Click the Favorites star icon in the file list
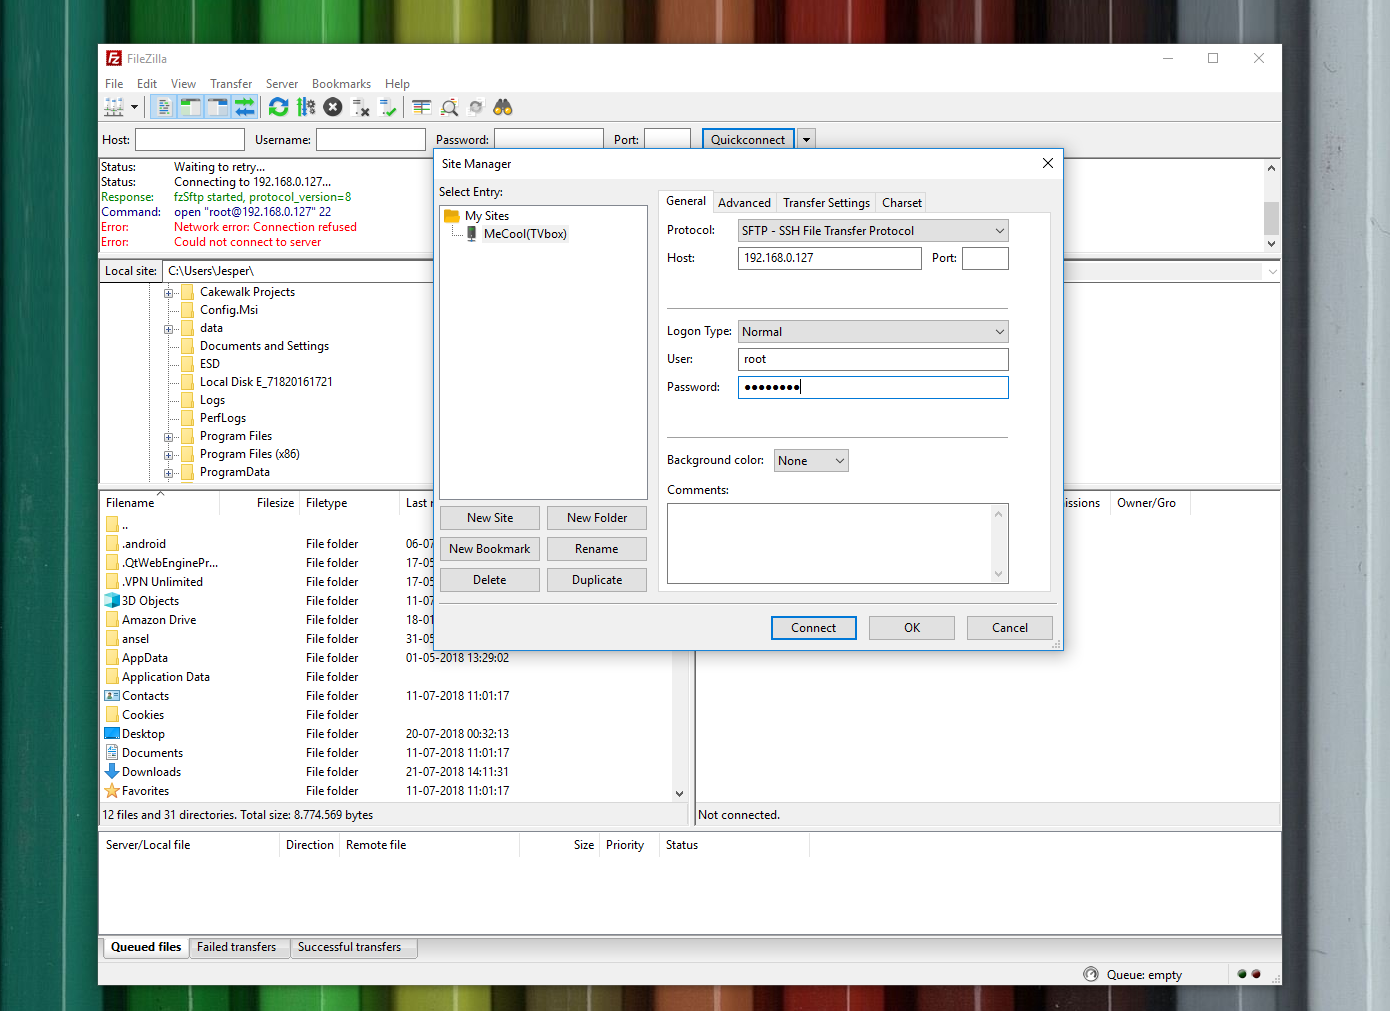The image size is (1390, 1011). tap(112, 791)
